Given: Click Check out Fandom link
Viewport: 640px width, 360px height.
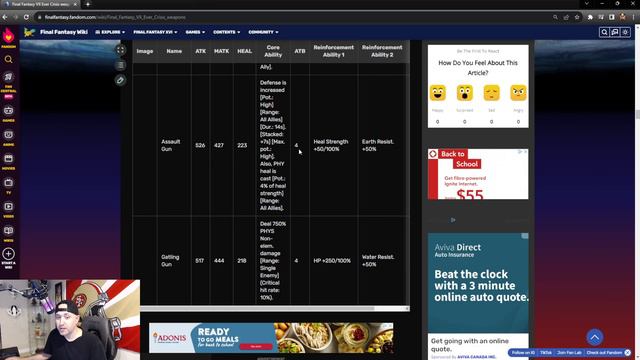Looking at the screenshot, I should pos(604,353).
